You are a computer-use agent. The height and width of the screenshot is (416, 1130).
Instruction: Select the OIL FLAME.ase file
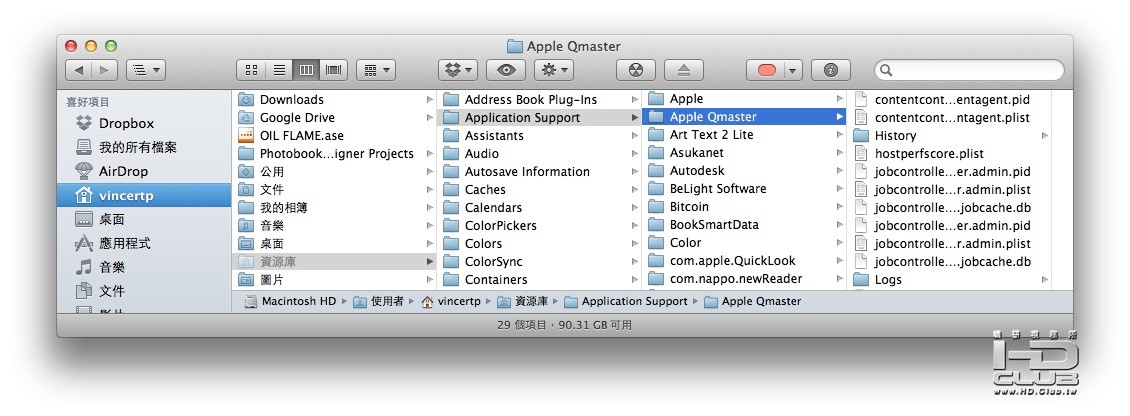pyautogui.click(x=334, y=136)
